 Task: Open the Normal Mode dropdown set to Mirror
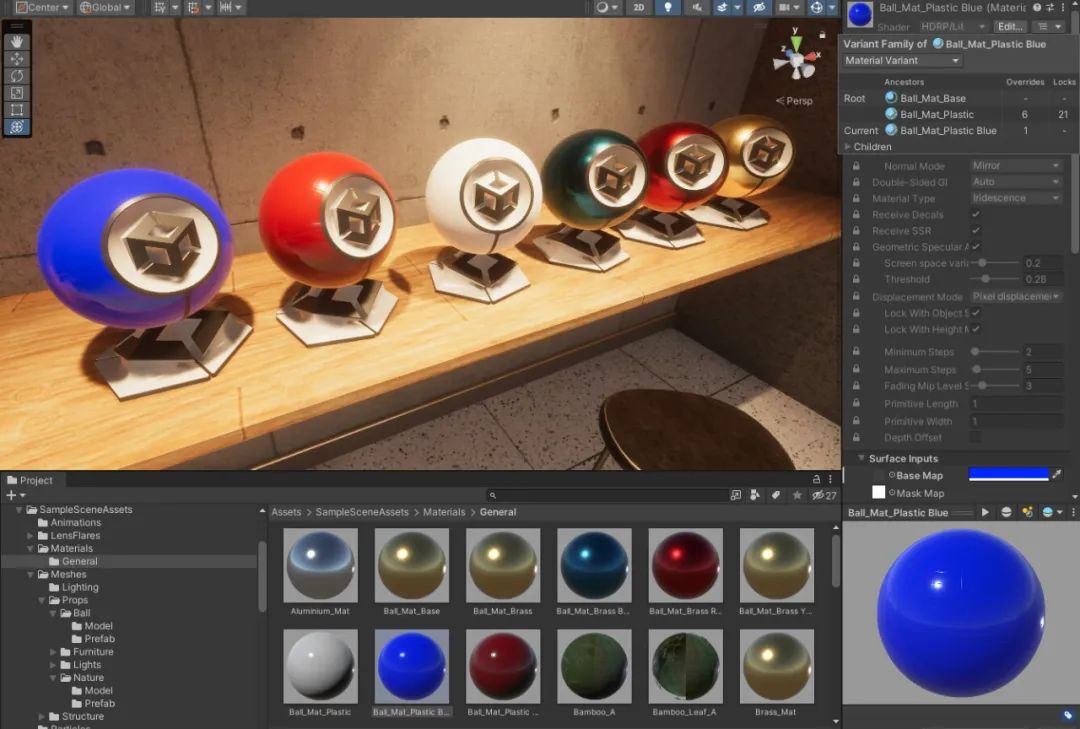pos(1016,164)
